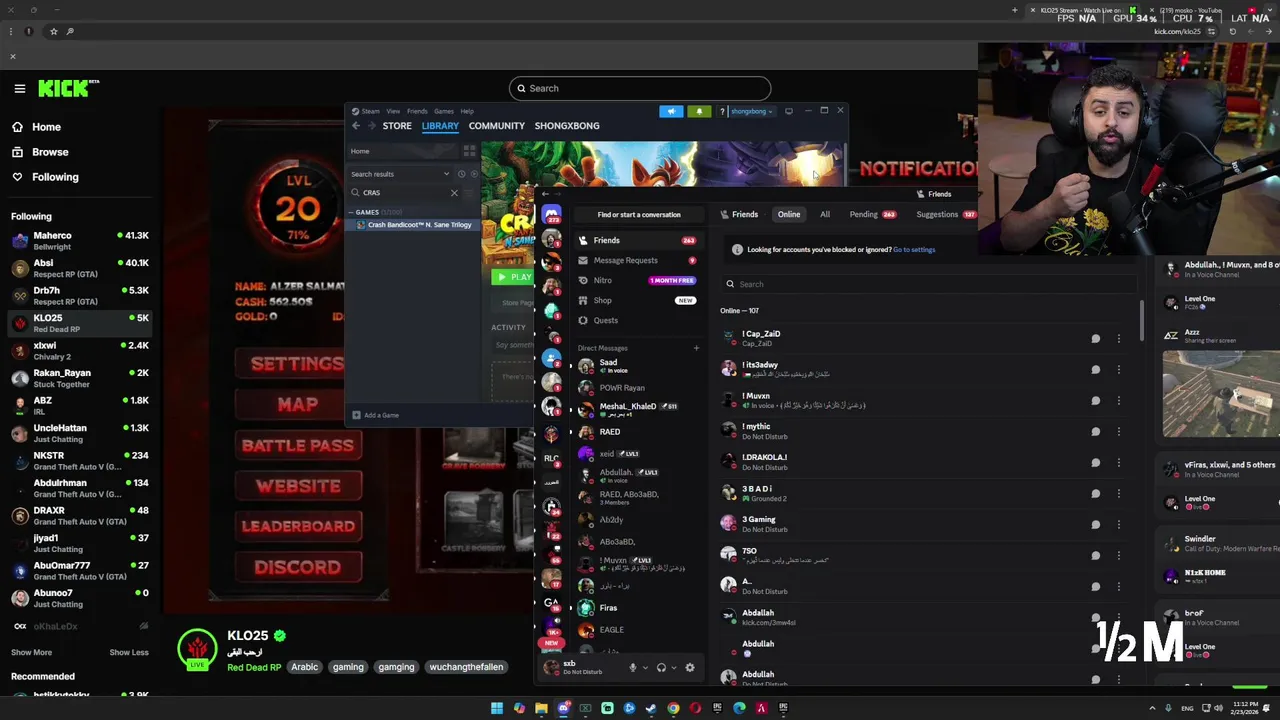Toggle Discord microphone mute
The height and width of the screenshot is (720, 1280).
tap(632, 667)
